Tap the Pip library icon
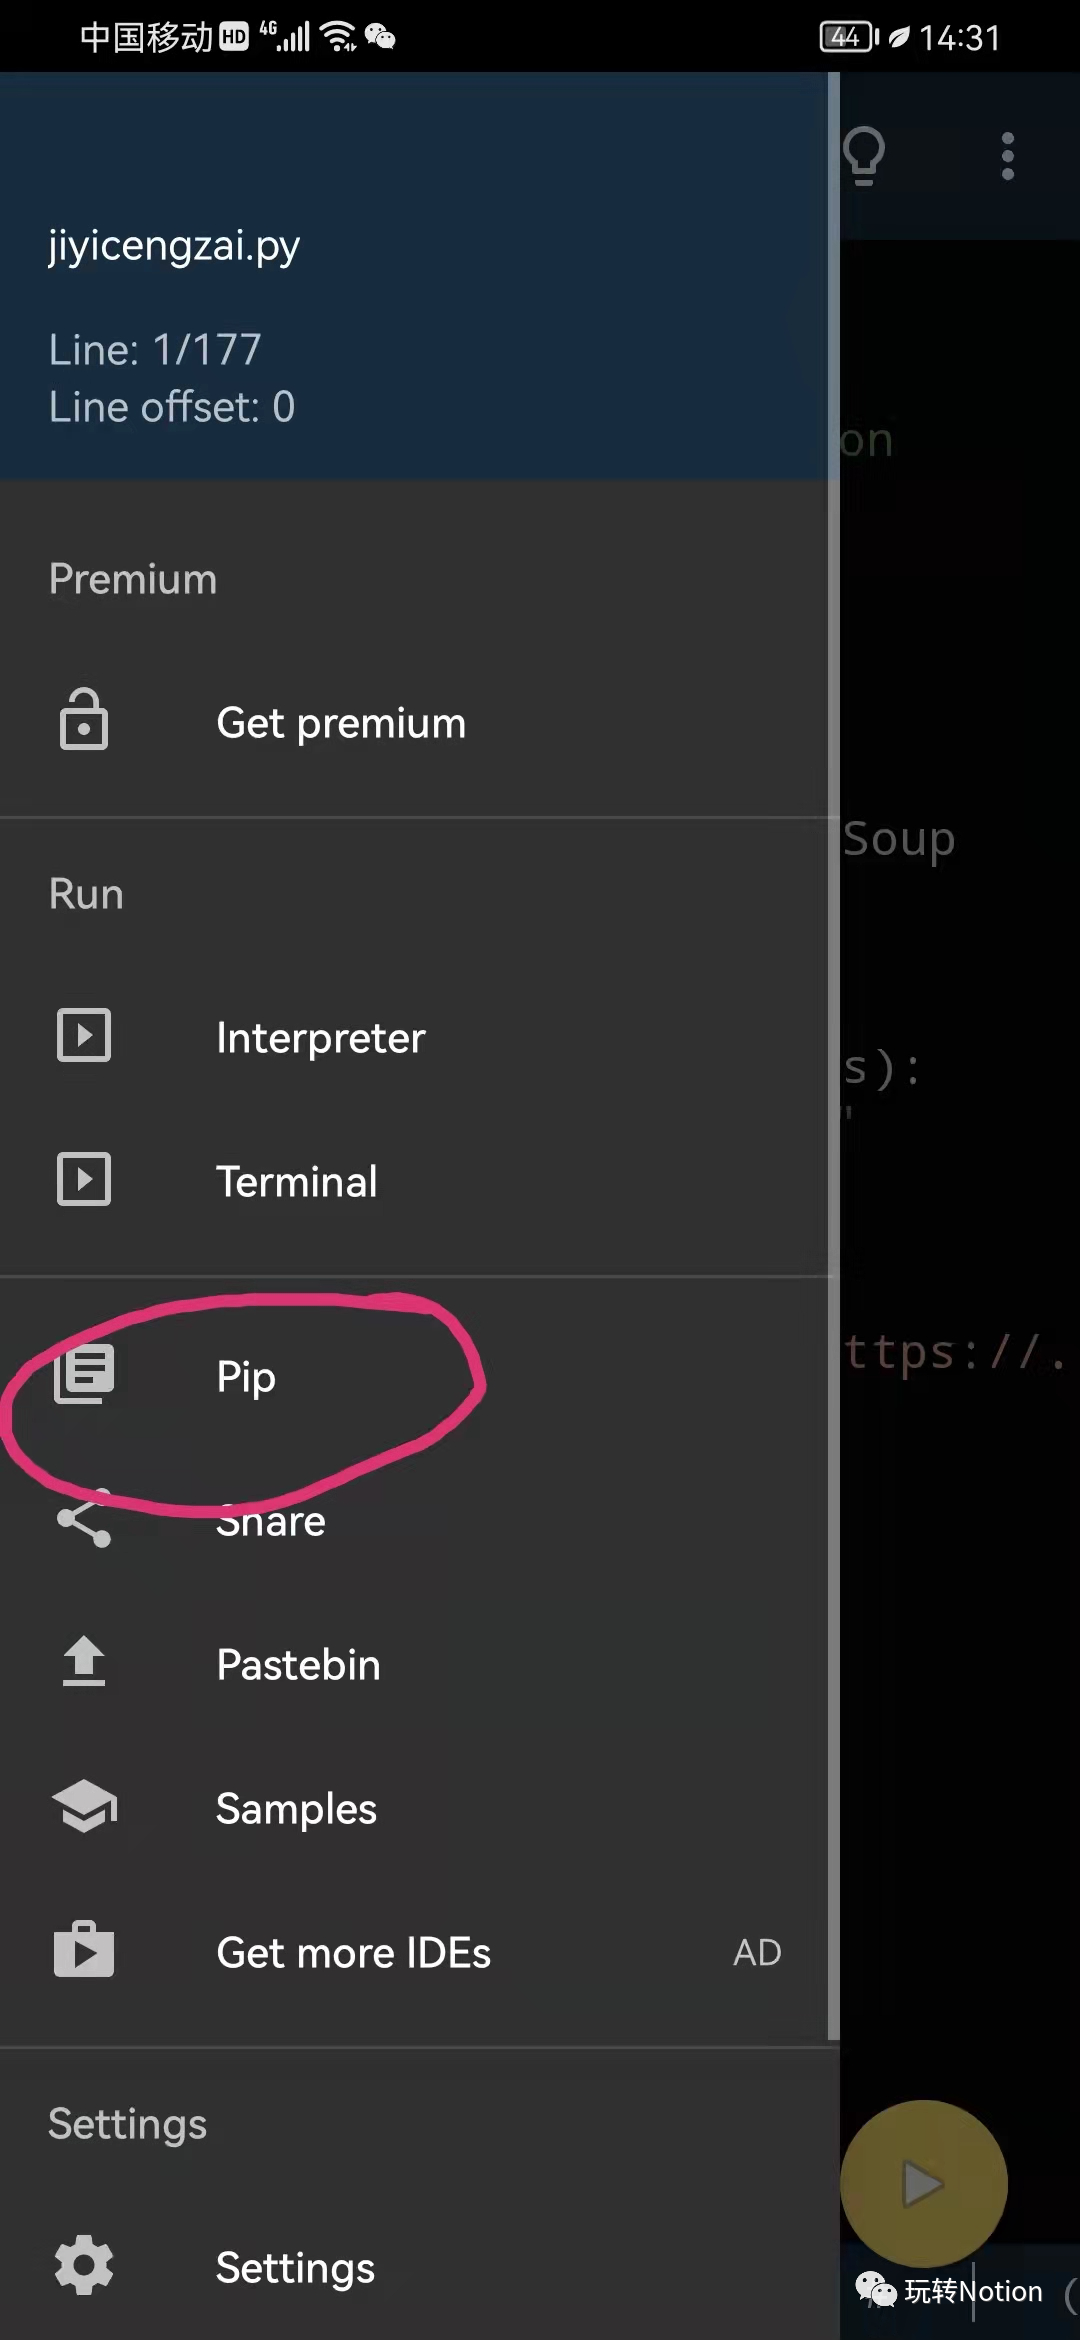 pyautogui.click(x=84, y=1375)
